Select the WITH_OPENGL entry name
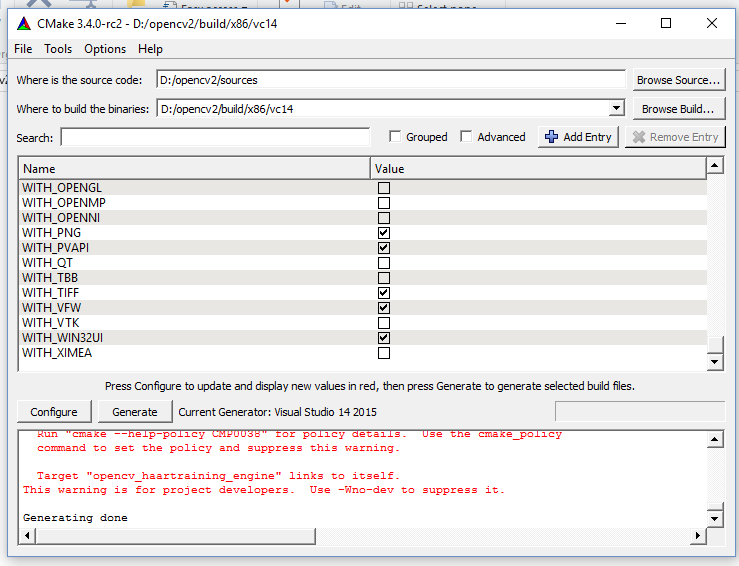Image resolution: width=739 pixels, height=566 pixels. 62,188
